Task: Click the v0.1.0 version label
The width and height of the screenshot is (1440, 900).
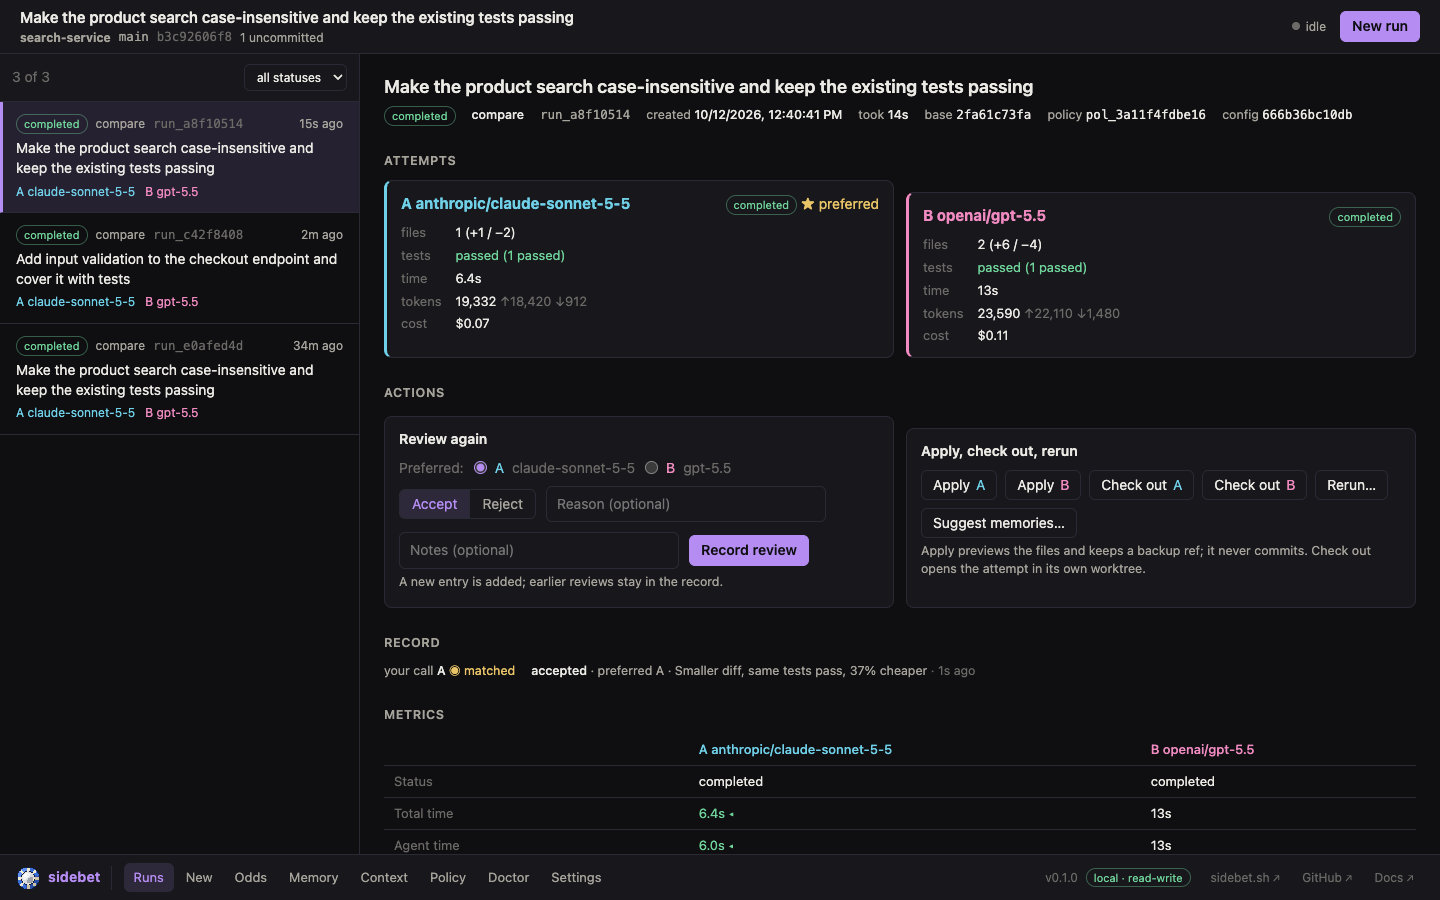Action: click(x=1061, y=878)
